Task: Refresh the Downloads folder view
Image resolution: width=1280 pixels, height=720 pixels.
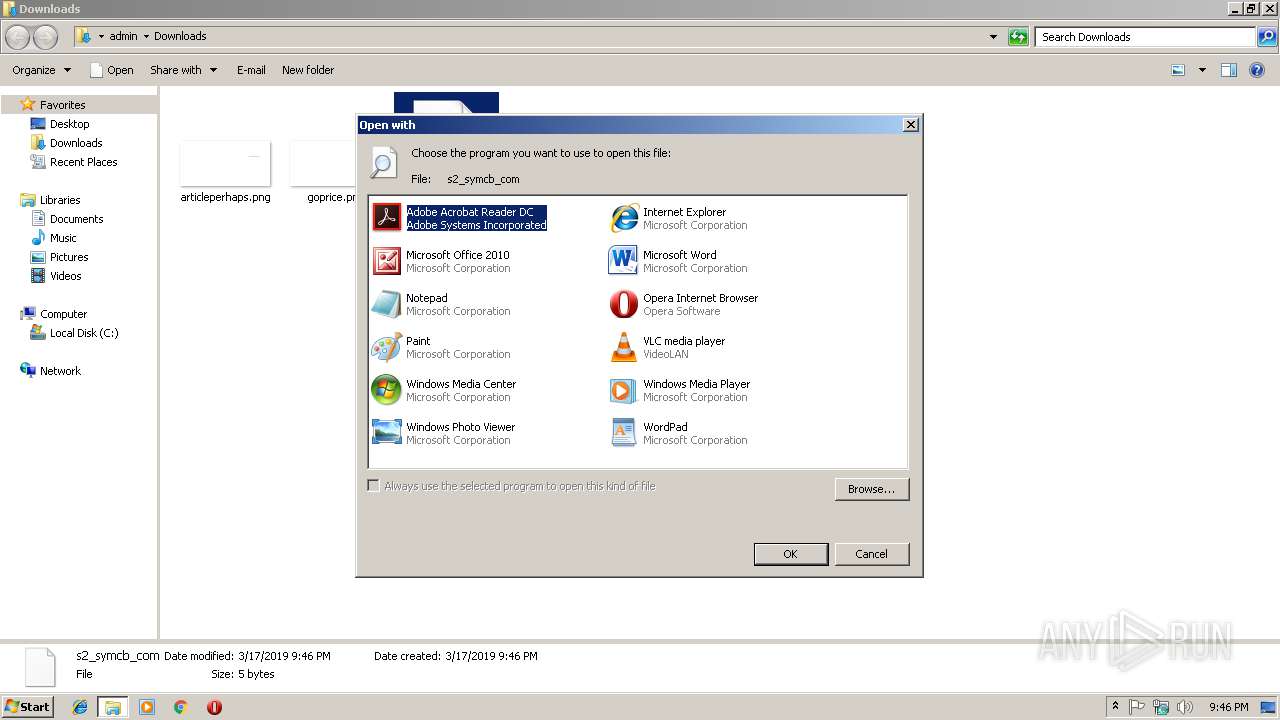Action: (1018, 37)
